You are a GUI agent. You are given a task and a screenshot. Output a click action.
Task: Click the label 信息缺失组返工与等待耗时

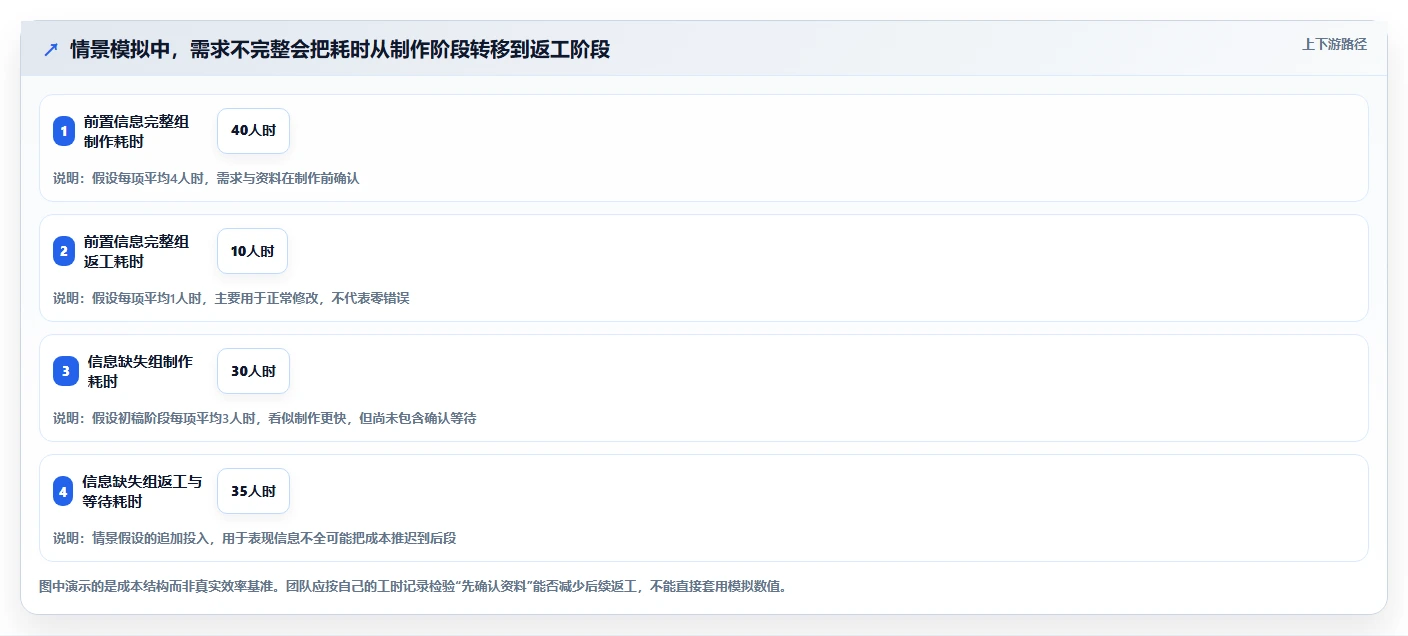pos(142,491)
